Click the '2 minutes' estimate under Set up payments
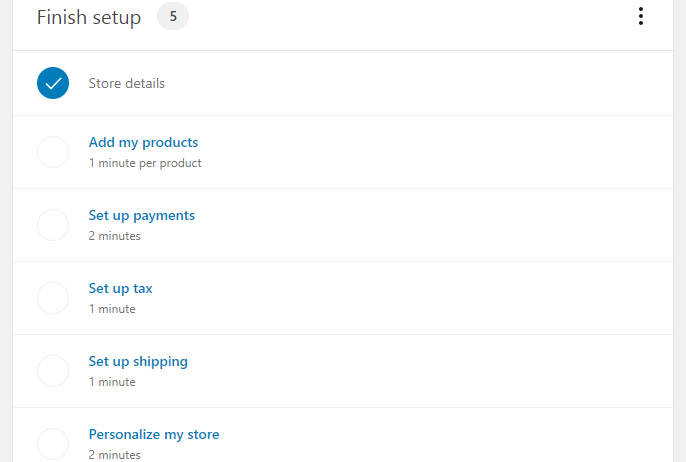 click(115, 236)
